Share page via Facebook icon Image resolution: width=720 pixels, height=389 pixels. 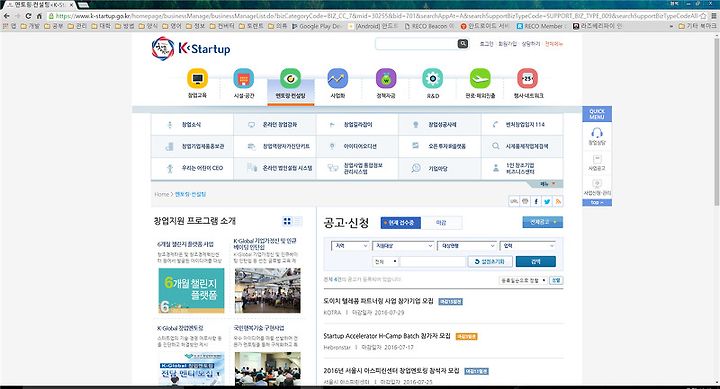(536, 202)
